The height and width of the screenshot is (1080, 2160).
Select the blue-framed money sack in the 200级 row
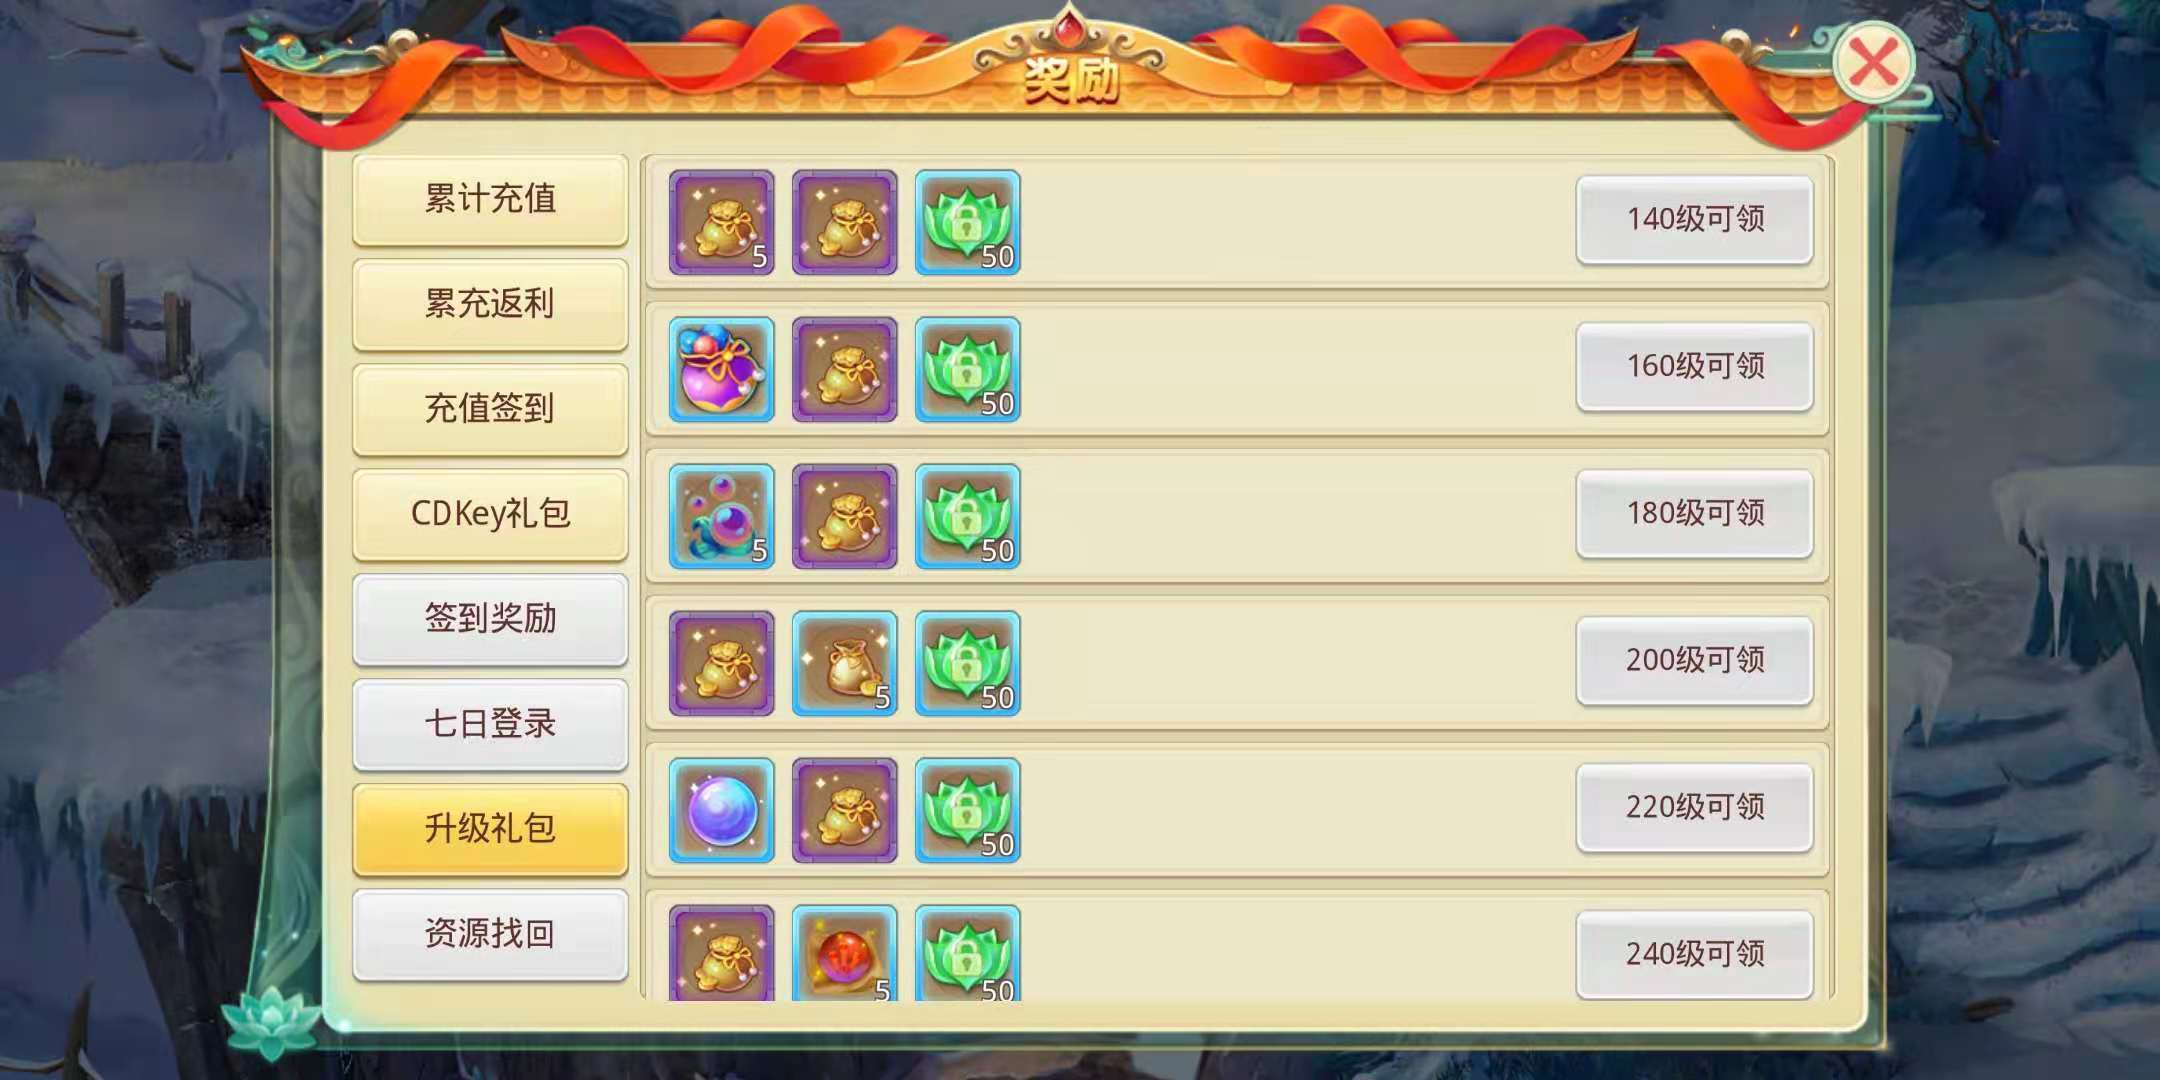click(x=844, y=663)
